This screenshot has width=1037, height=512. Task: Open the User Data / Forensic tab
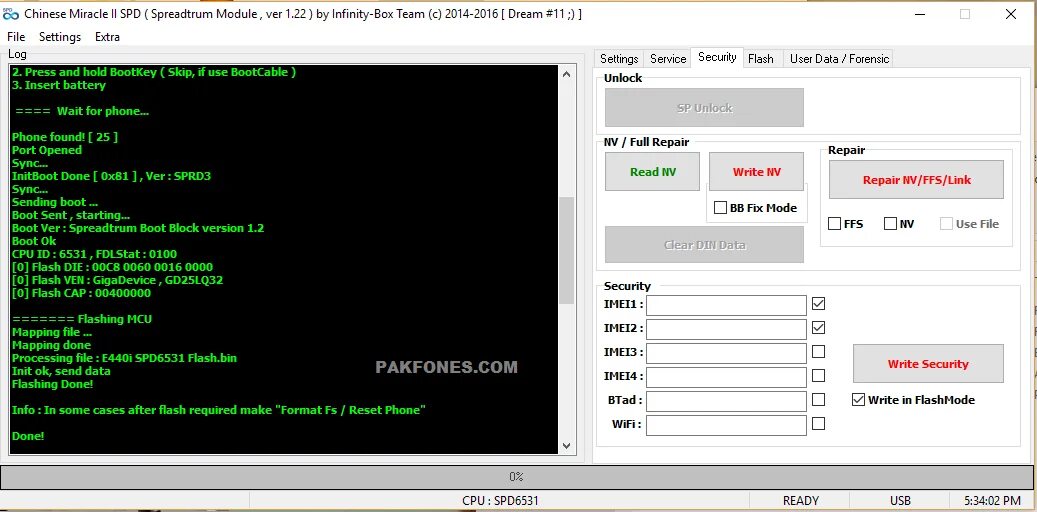point(839,59)
